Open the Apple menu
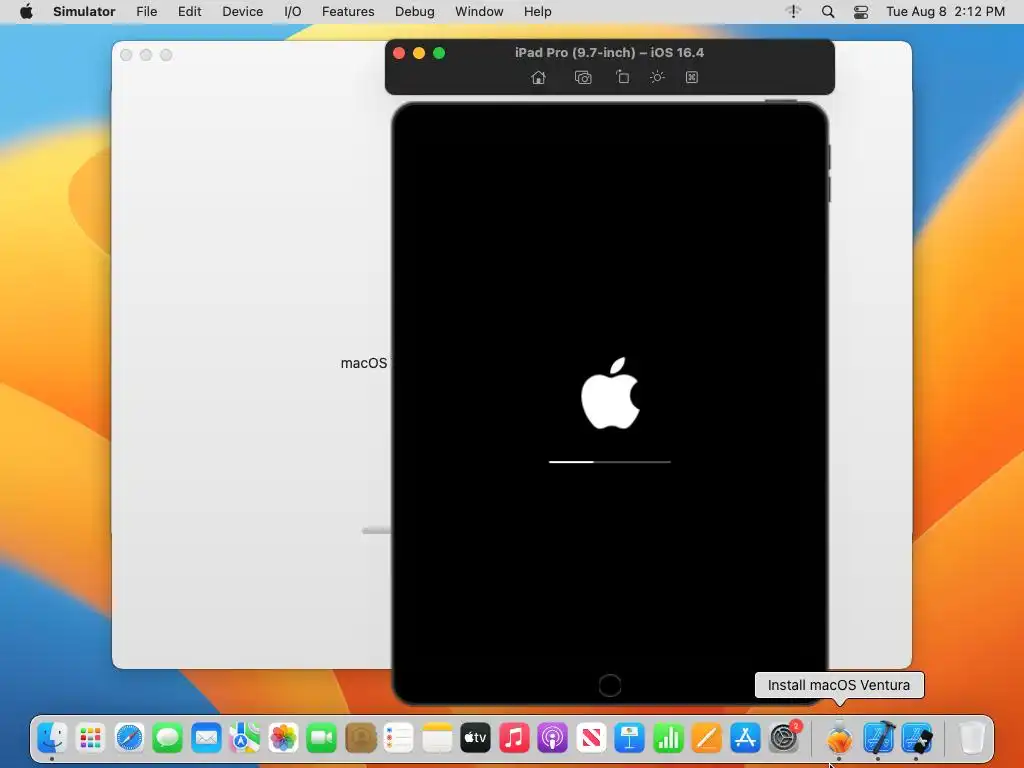The height and width of the screenshot is (768, 1024). pos(26,12)
